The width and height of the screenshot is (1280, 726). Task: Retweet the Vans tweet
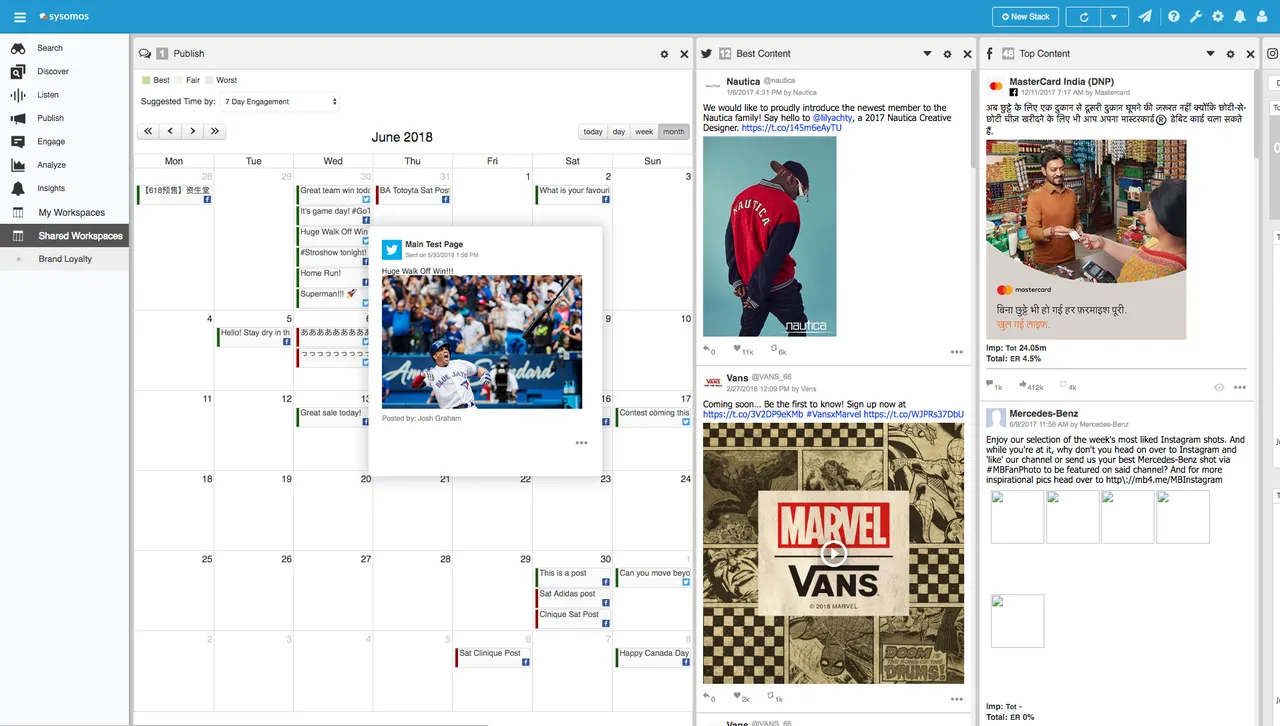[x=771, y=696]
